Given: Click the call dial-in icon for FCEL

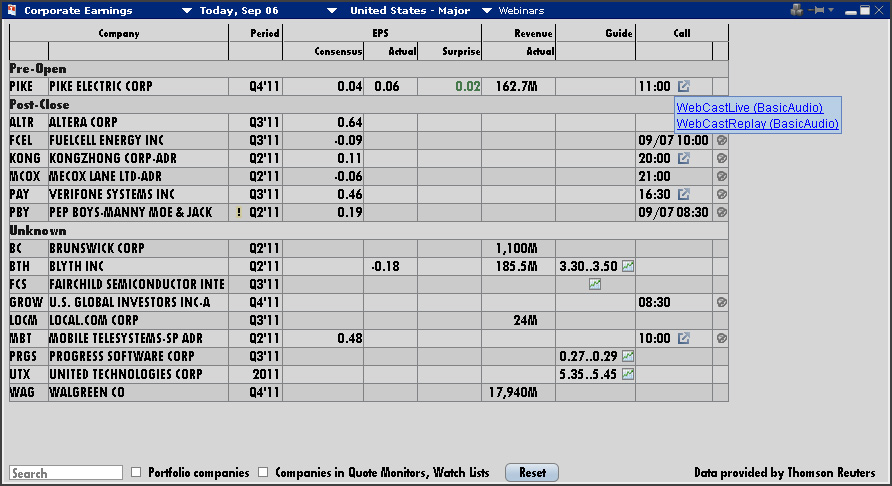Looking at the screenshot, I should tap(721, 141).
